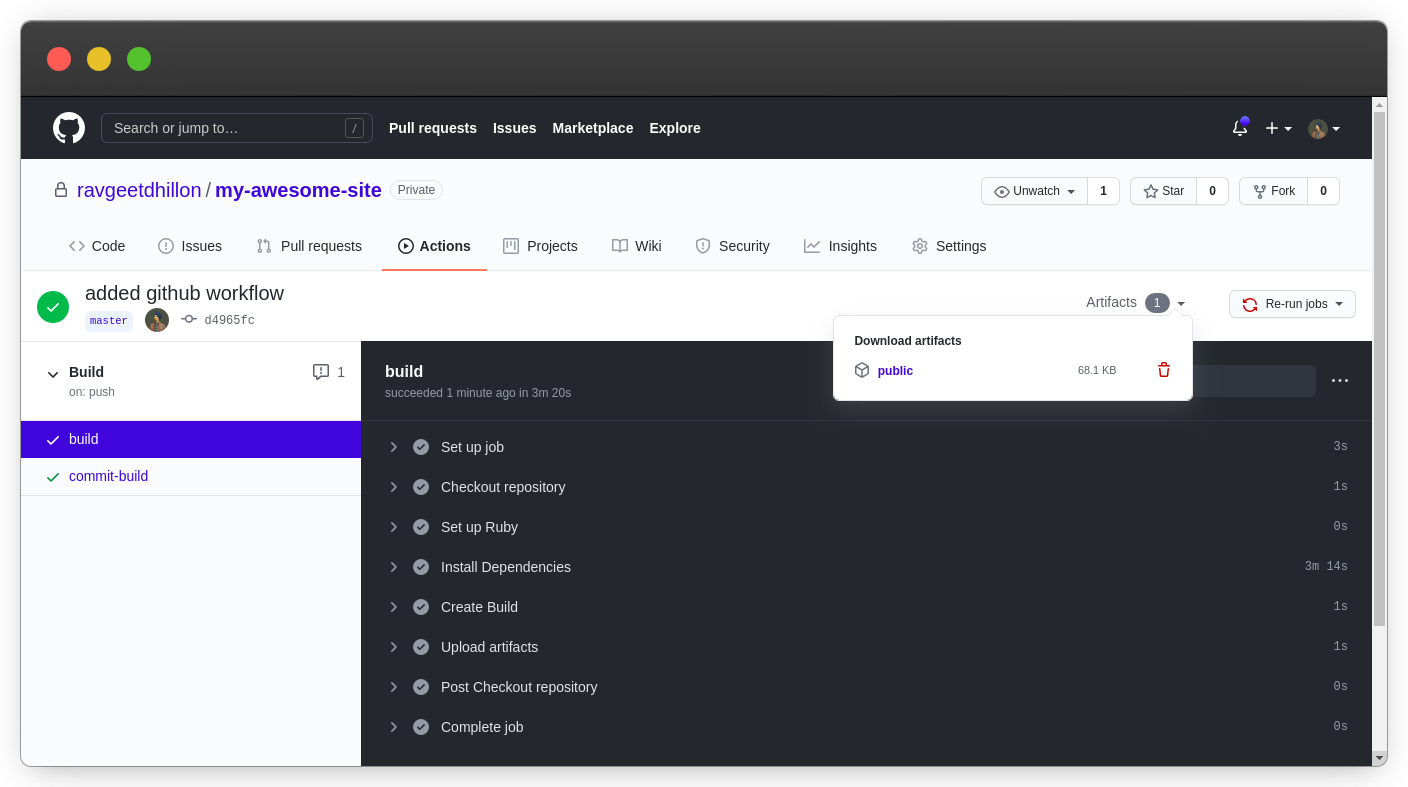Open the Artifacts dropdown arrow
Screen dimensions: 1408x787
[1181, 303]
